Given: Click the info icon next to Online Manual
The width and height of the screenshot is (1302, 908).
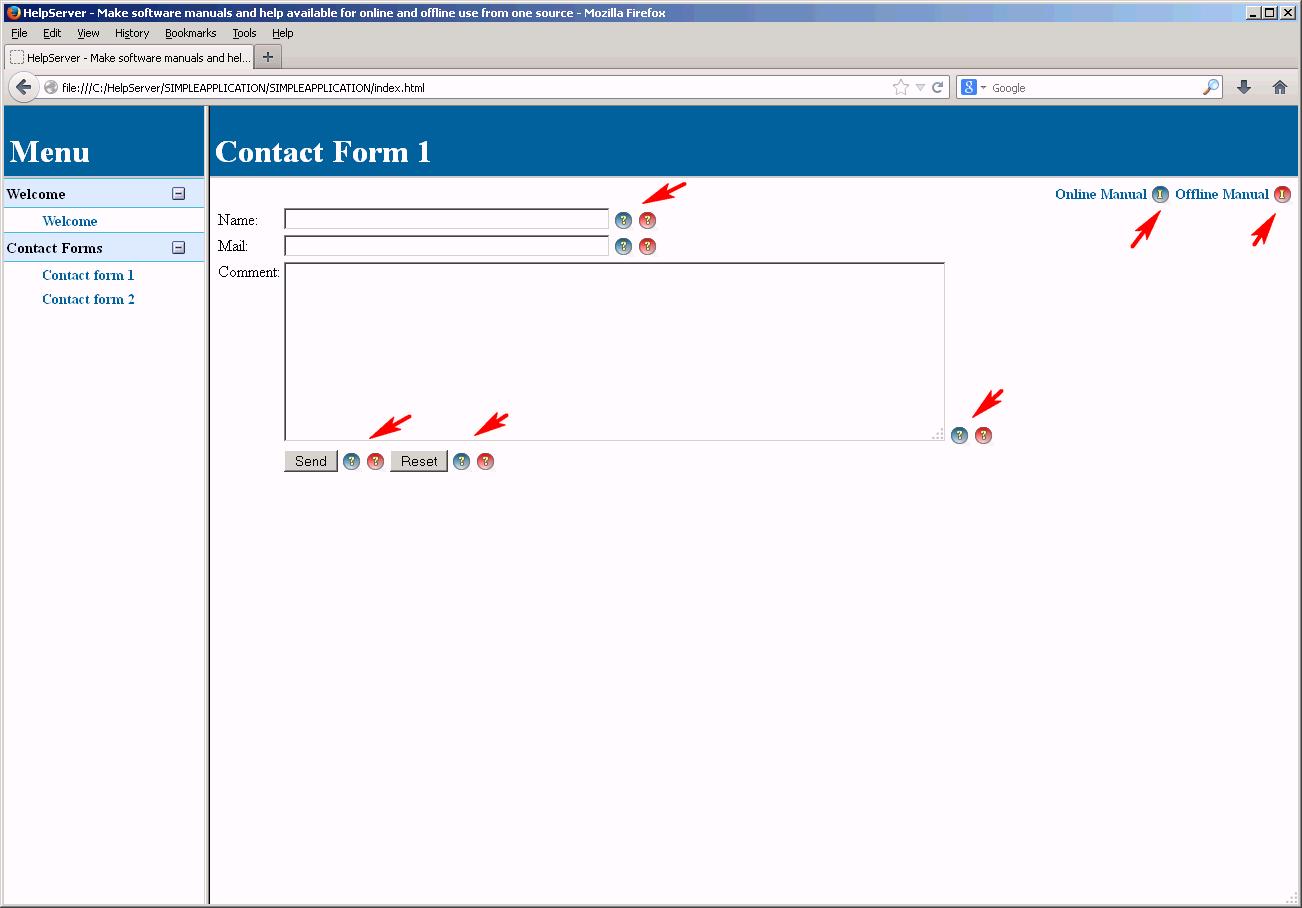Looking at the screenshot, I should tap(1160, 194).
